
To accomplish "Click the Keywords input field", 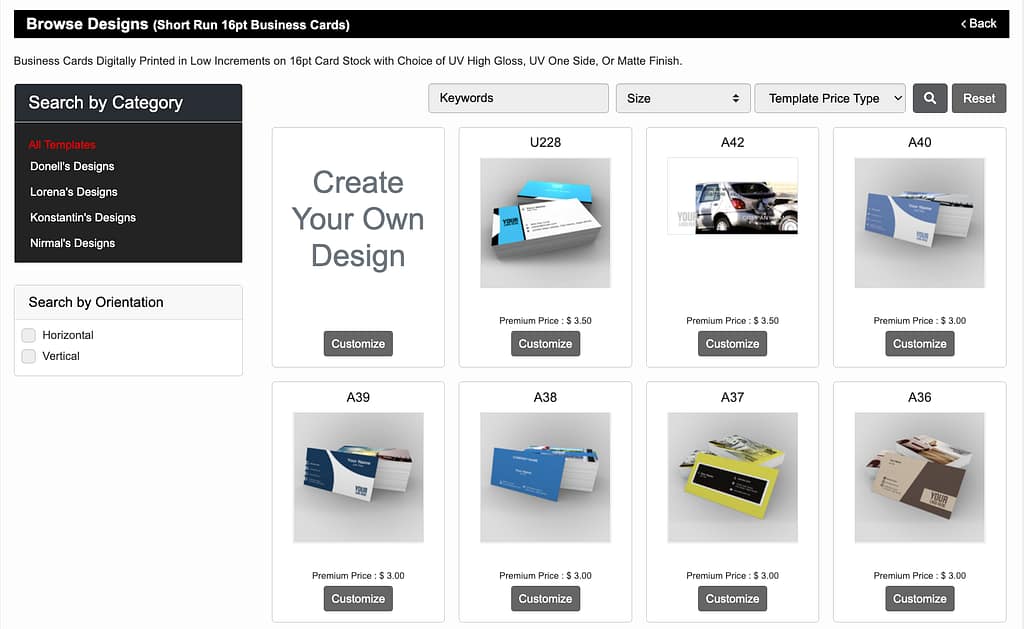I will tap(518, 98).
